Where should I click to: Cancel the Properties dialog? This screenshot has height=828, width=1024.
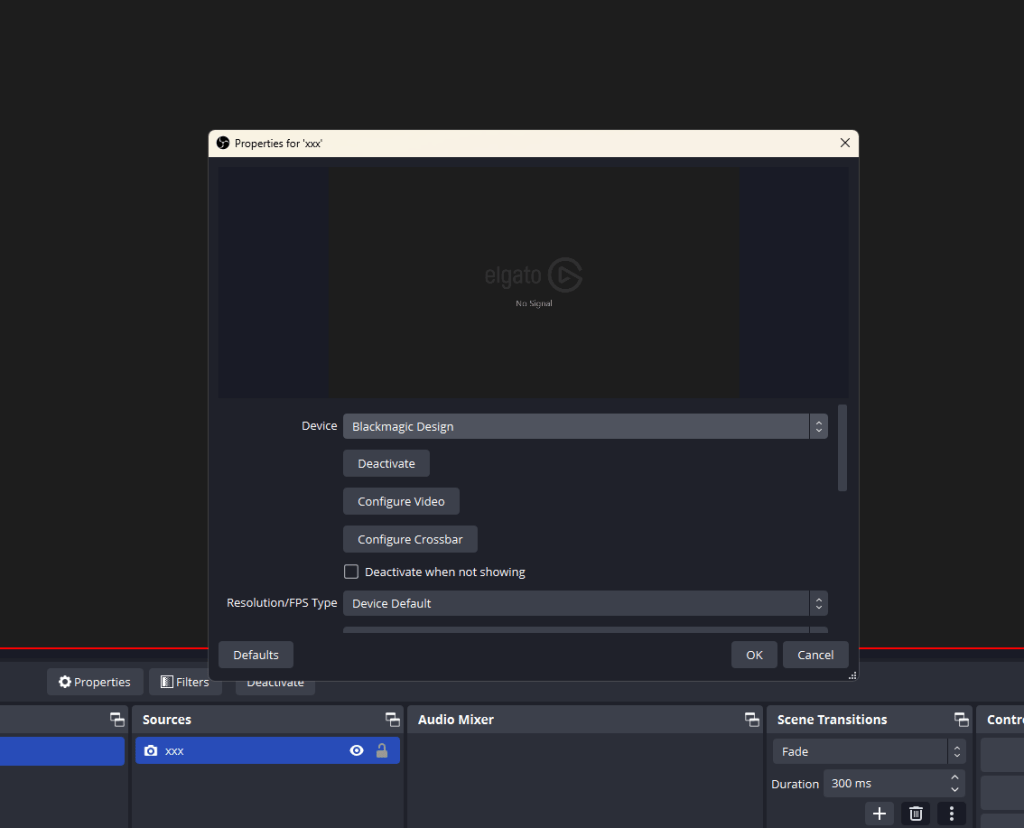[x=816, y=655]
